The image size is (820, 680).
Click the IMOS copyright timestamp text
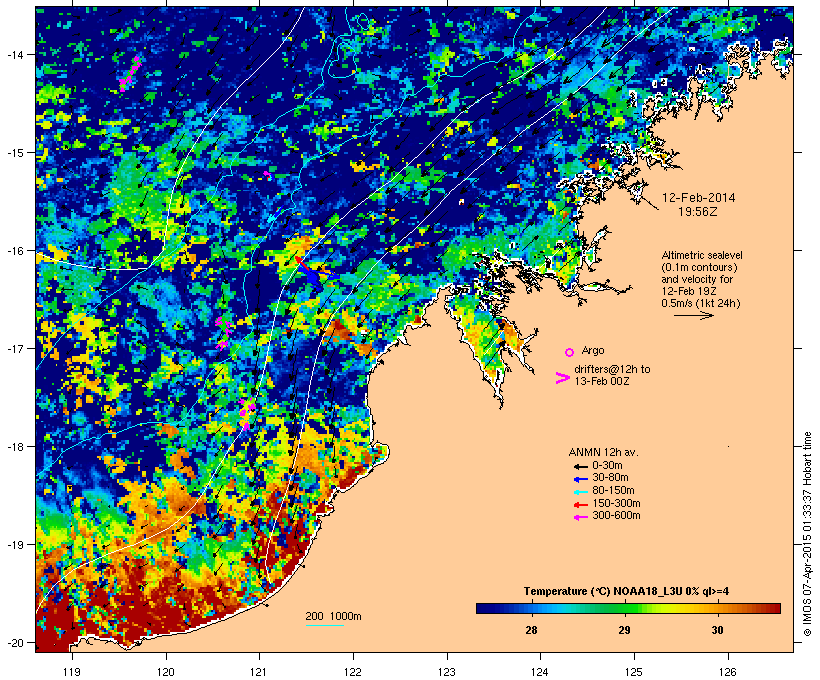807,534
